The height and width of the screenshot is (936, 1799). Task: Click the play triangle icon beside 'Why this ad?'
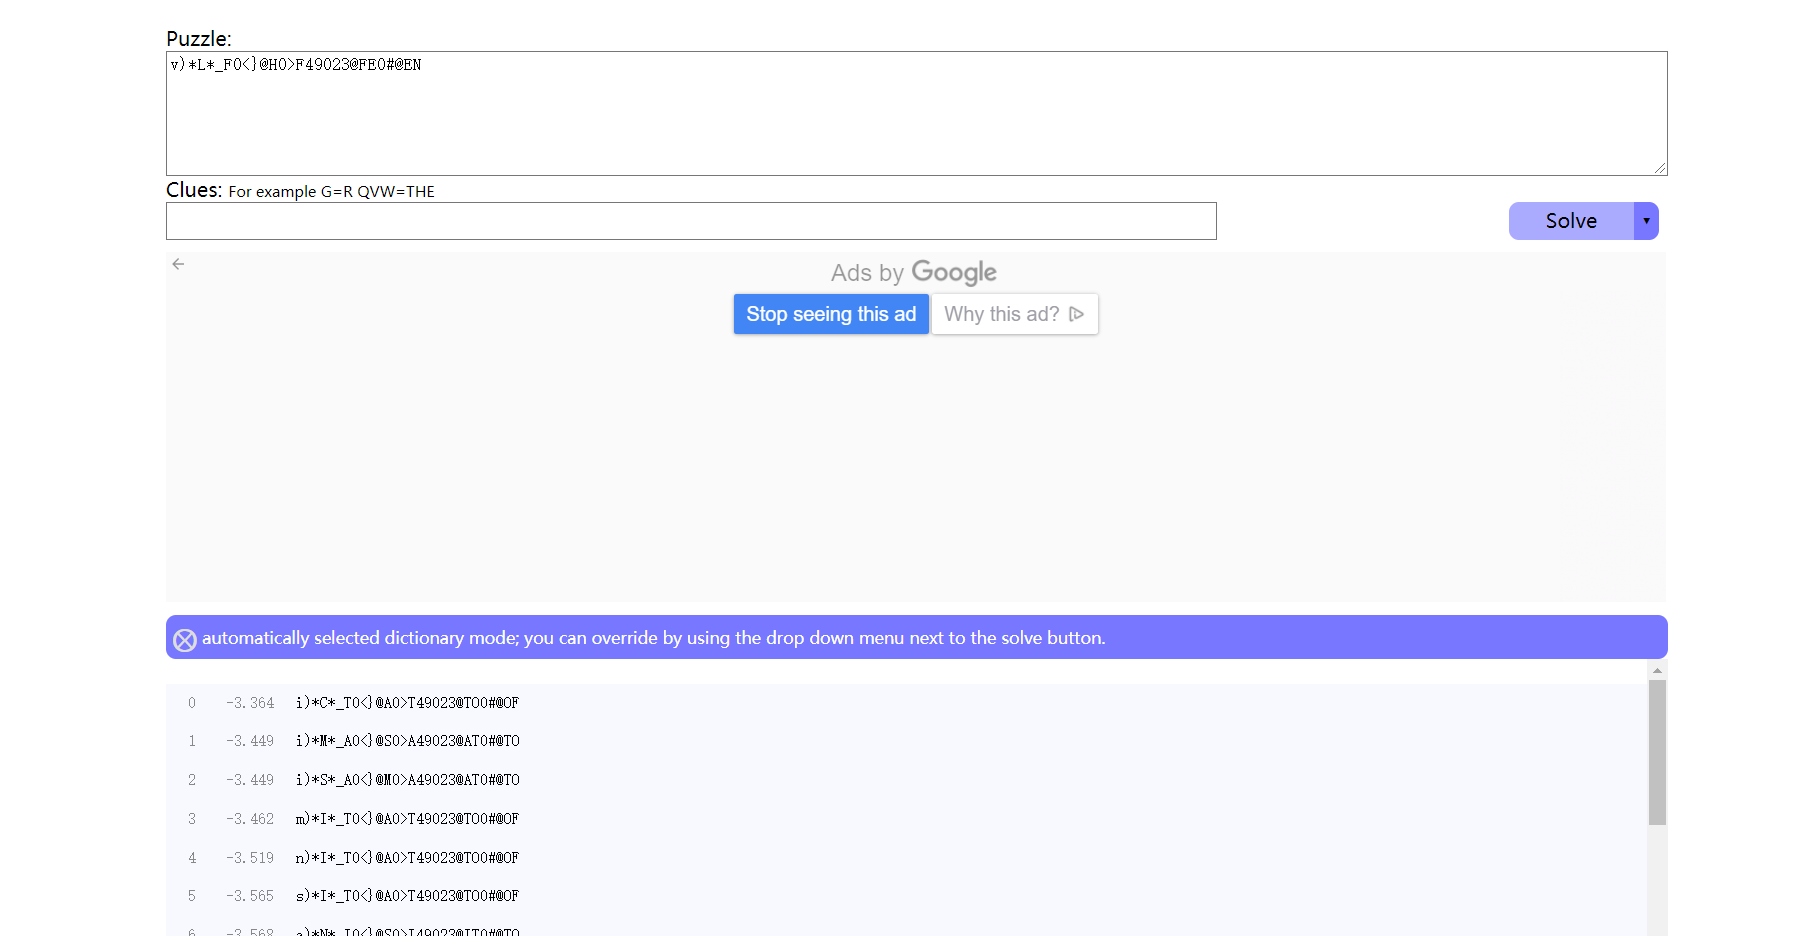point(1077,314)
